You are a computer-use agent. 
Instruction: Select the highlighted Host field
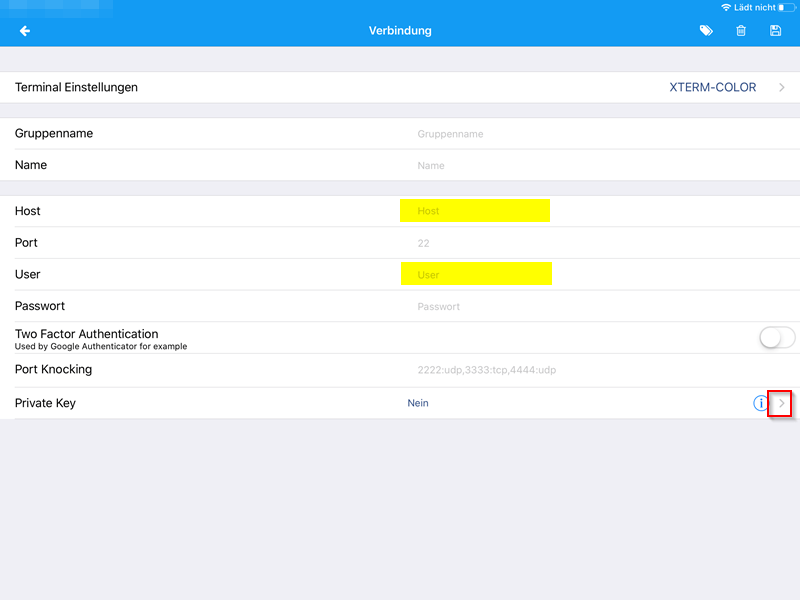[x=475, y=211]
